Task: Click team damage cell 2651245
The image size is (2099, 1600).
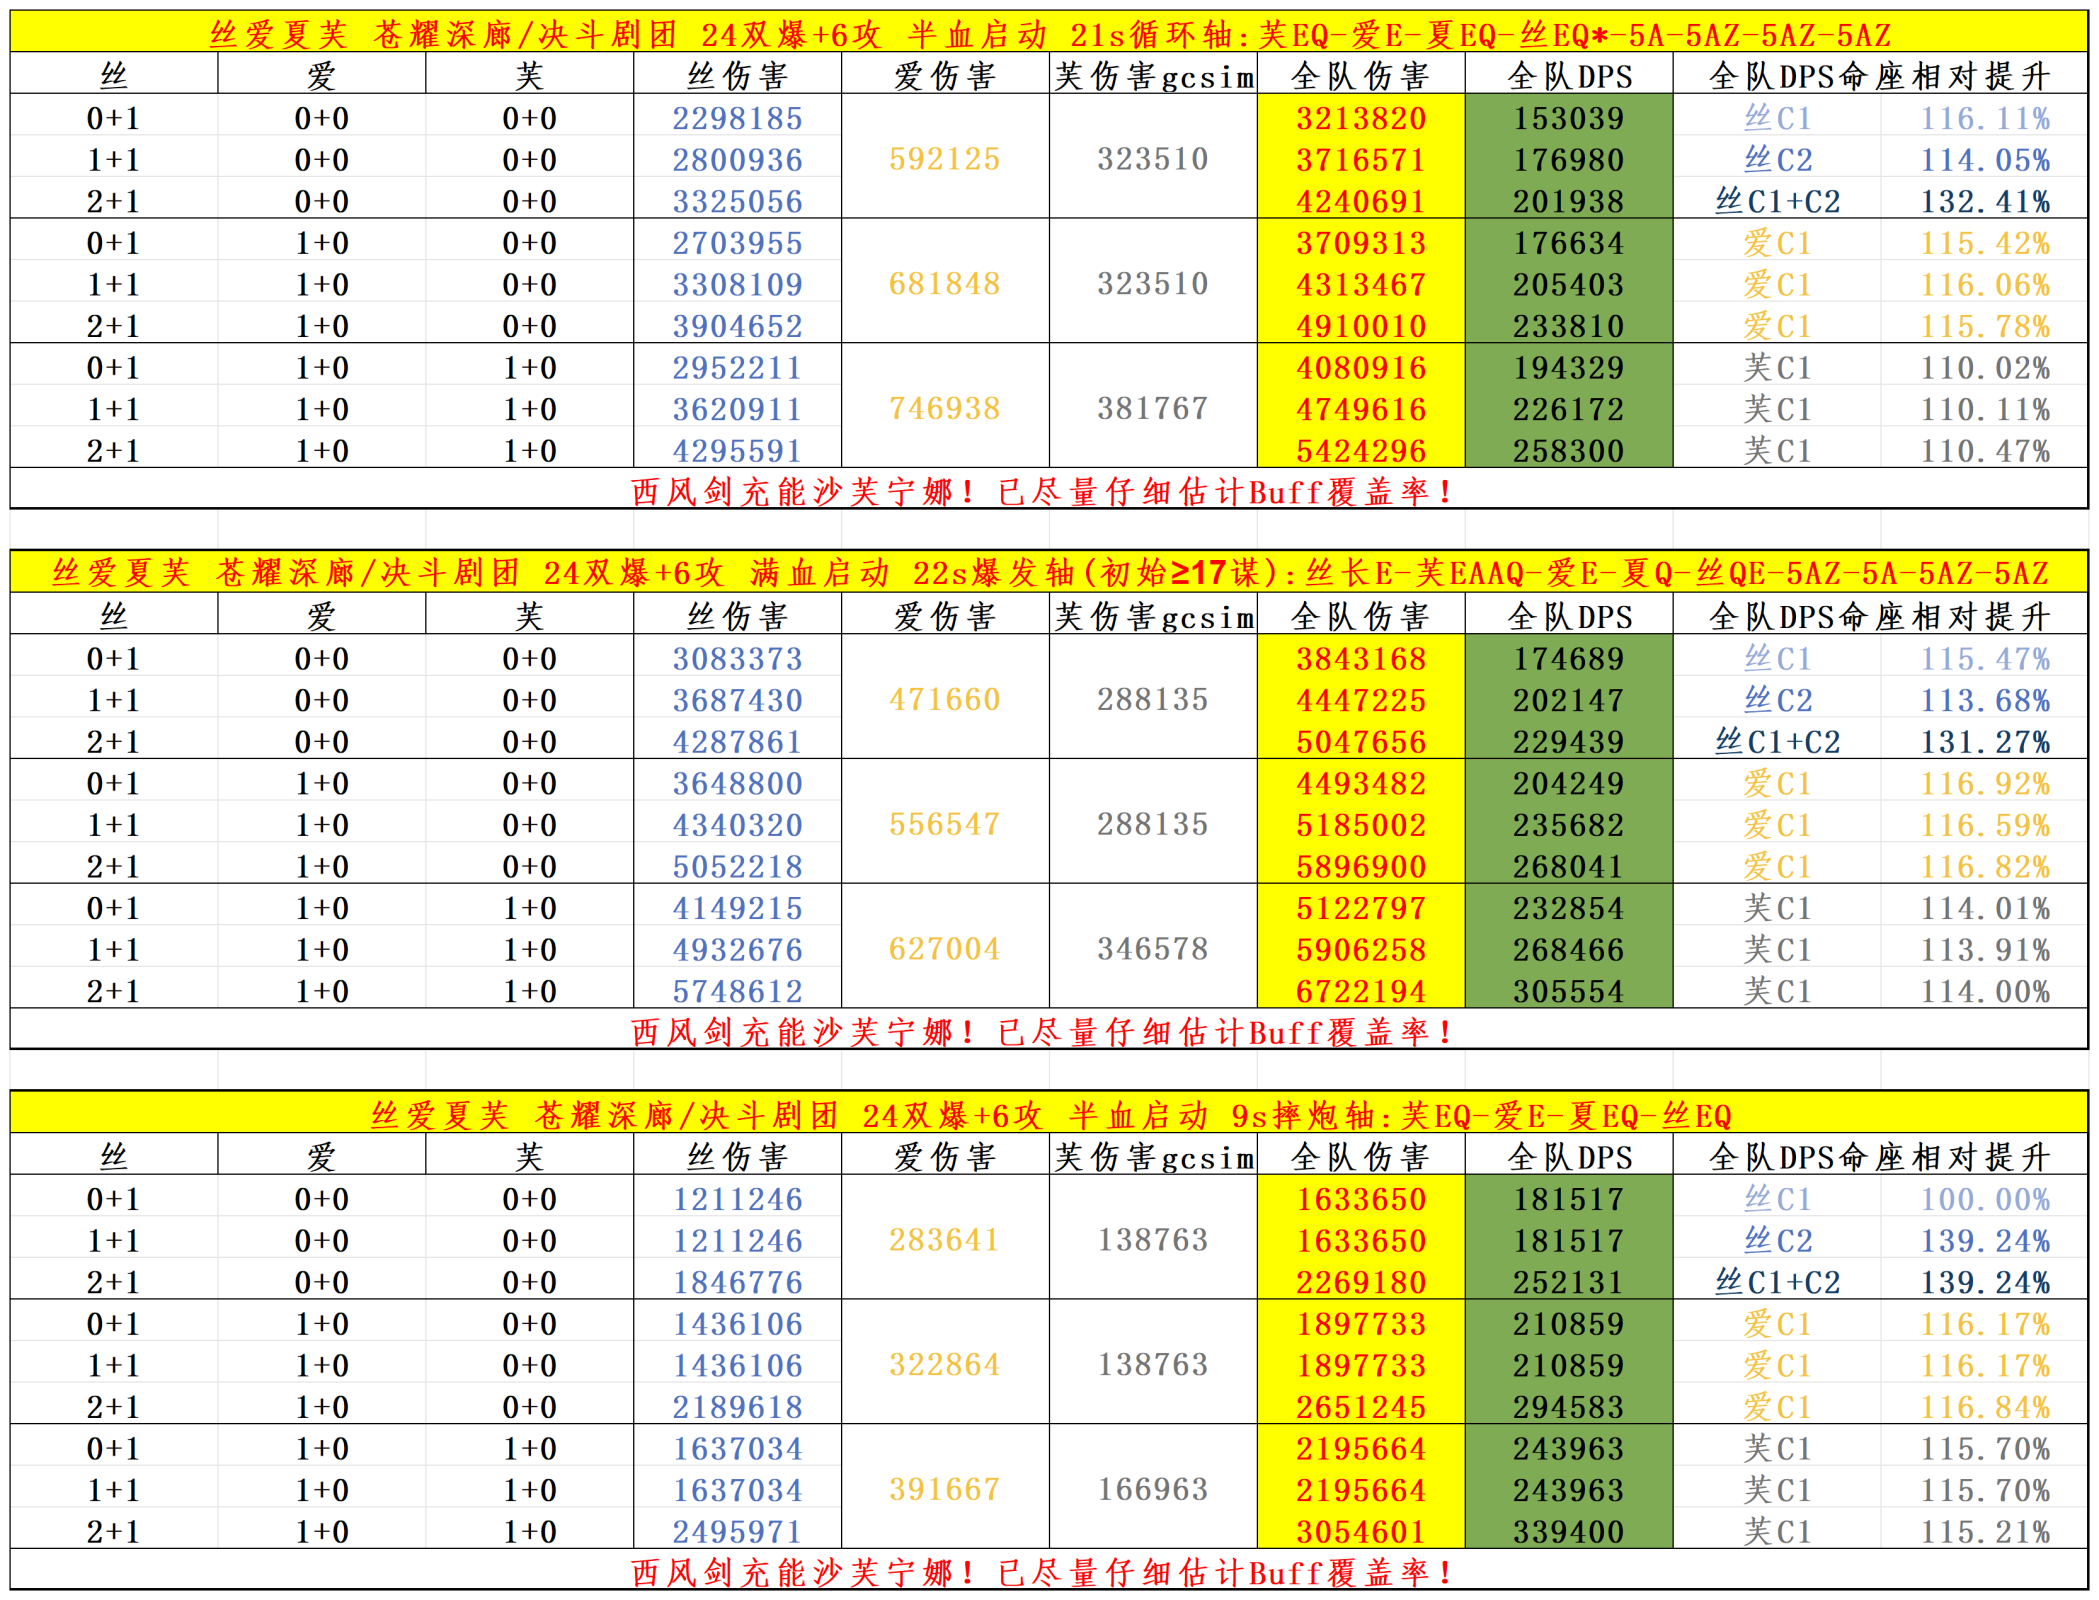Action: [x=1361, y=1407]
